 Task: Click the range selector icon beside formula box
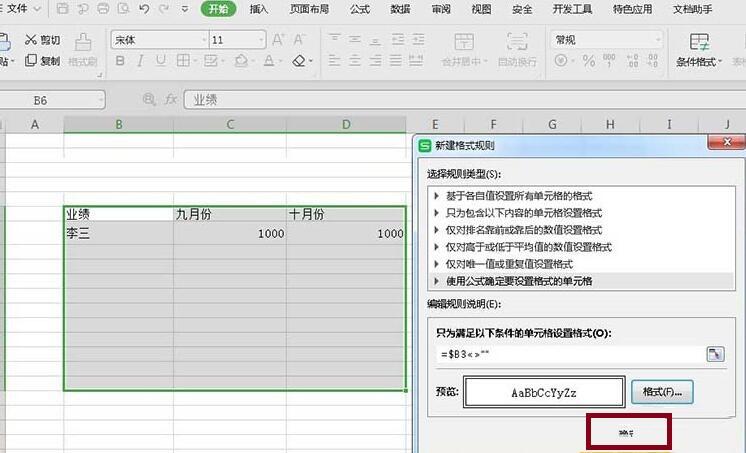coord(715,354)
